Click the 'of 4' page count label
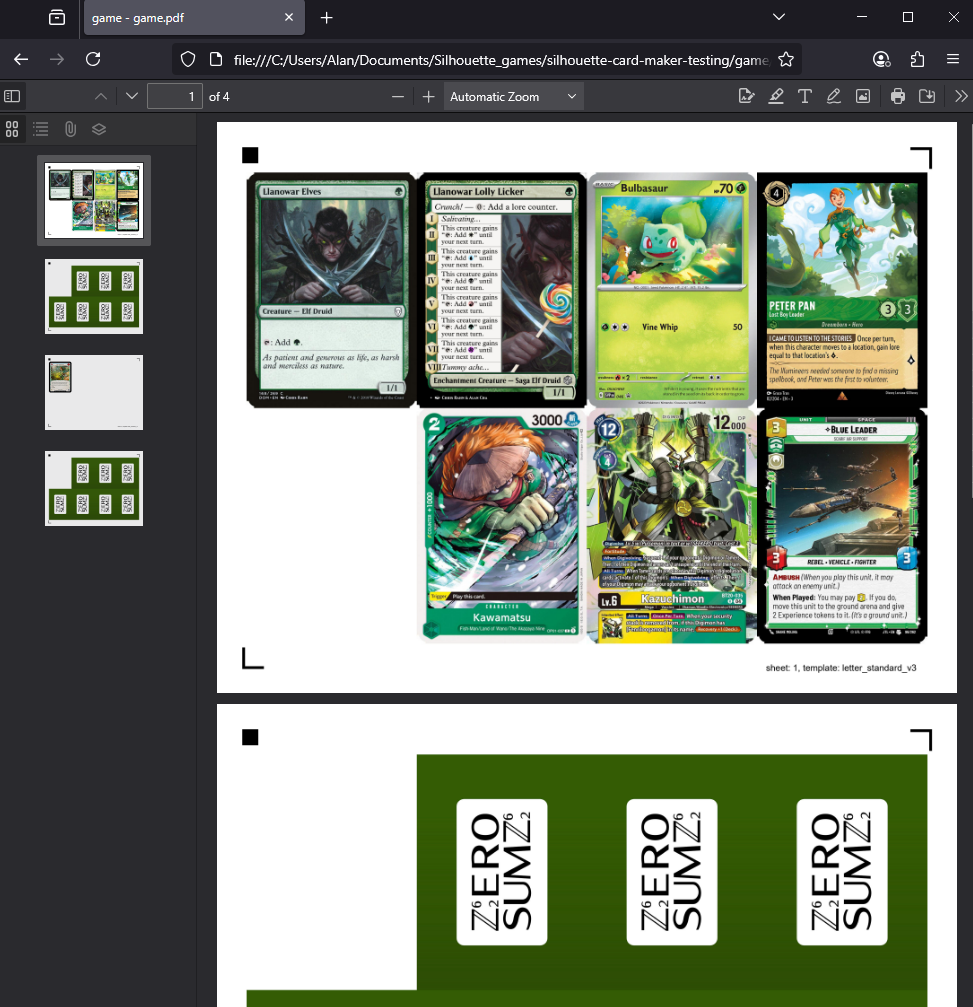Viewport: 973px width, 1007px height. point(219,97)
